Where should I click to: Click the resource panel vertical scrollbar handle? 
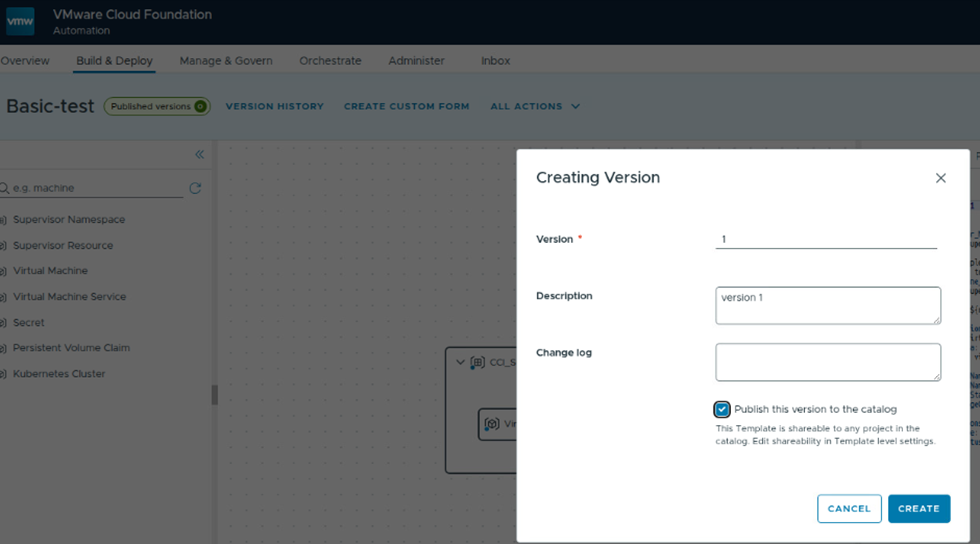click(214, 395)
